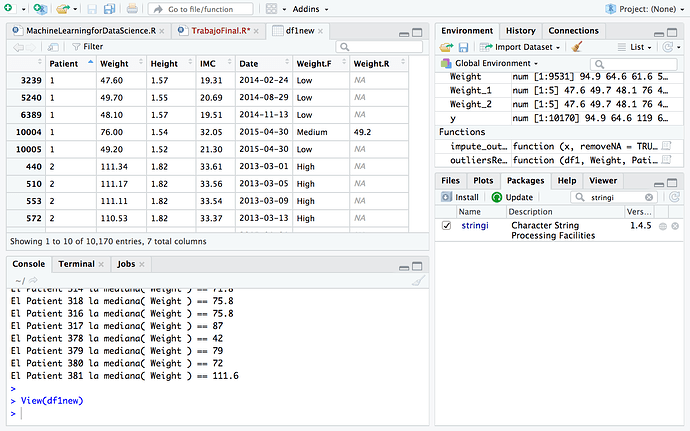View the impute_out function source icon
Image resolution: width=690 pixels, height=431 pixels.
coord(667,146)
